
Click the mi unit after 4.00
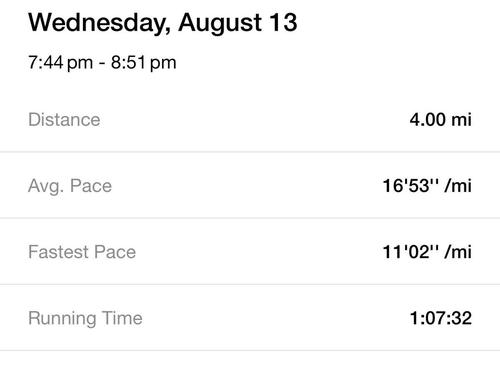(x=461, y=119)
